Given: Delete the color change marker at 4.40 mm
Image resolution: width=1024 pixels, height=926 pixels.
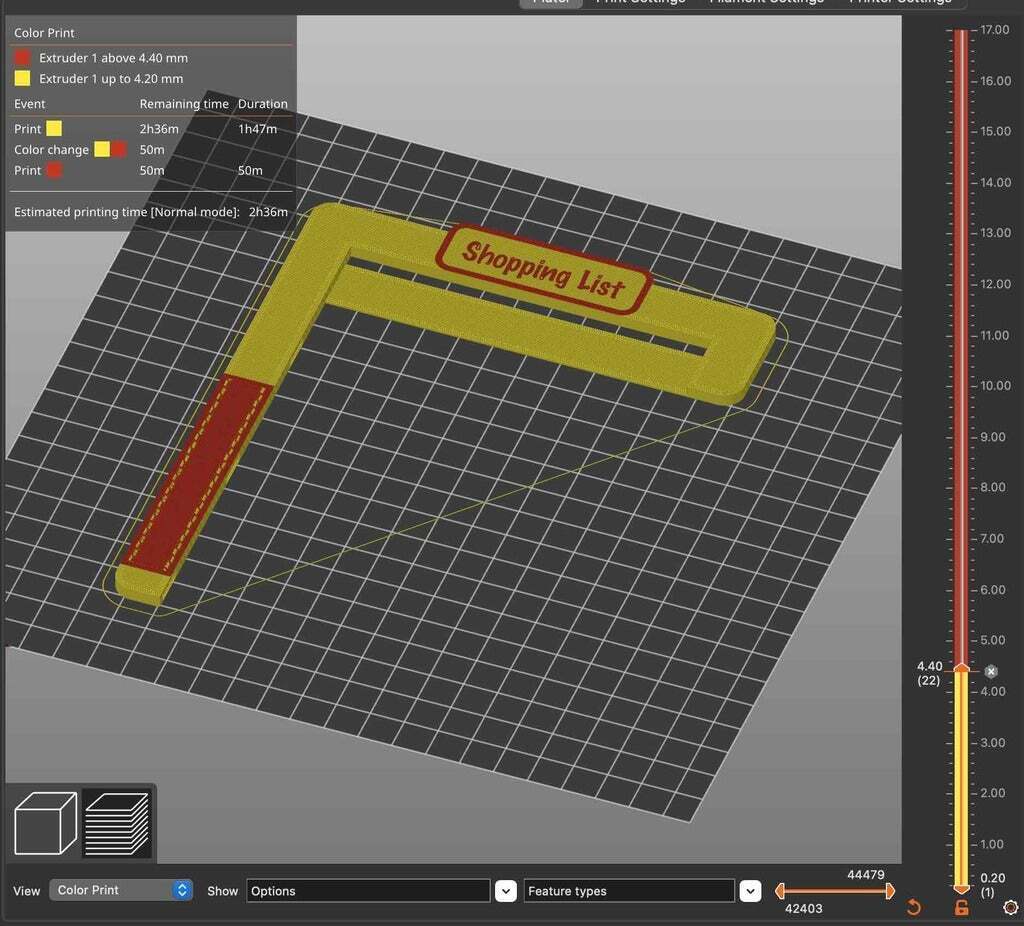Looking at the screenshot, I should [x=991, y=672].
